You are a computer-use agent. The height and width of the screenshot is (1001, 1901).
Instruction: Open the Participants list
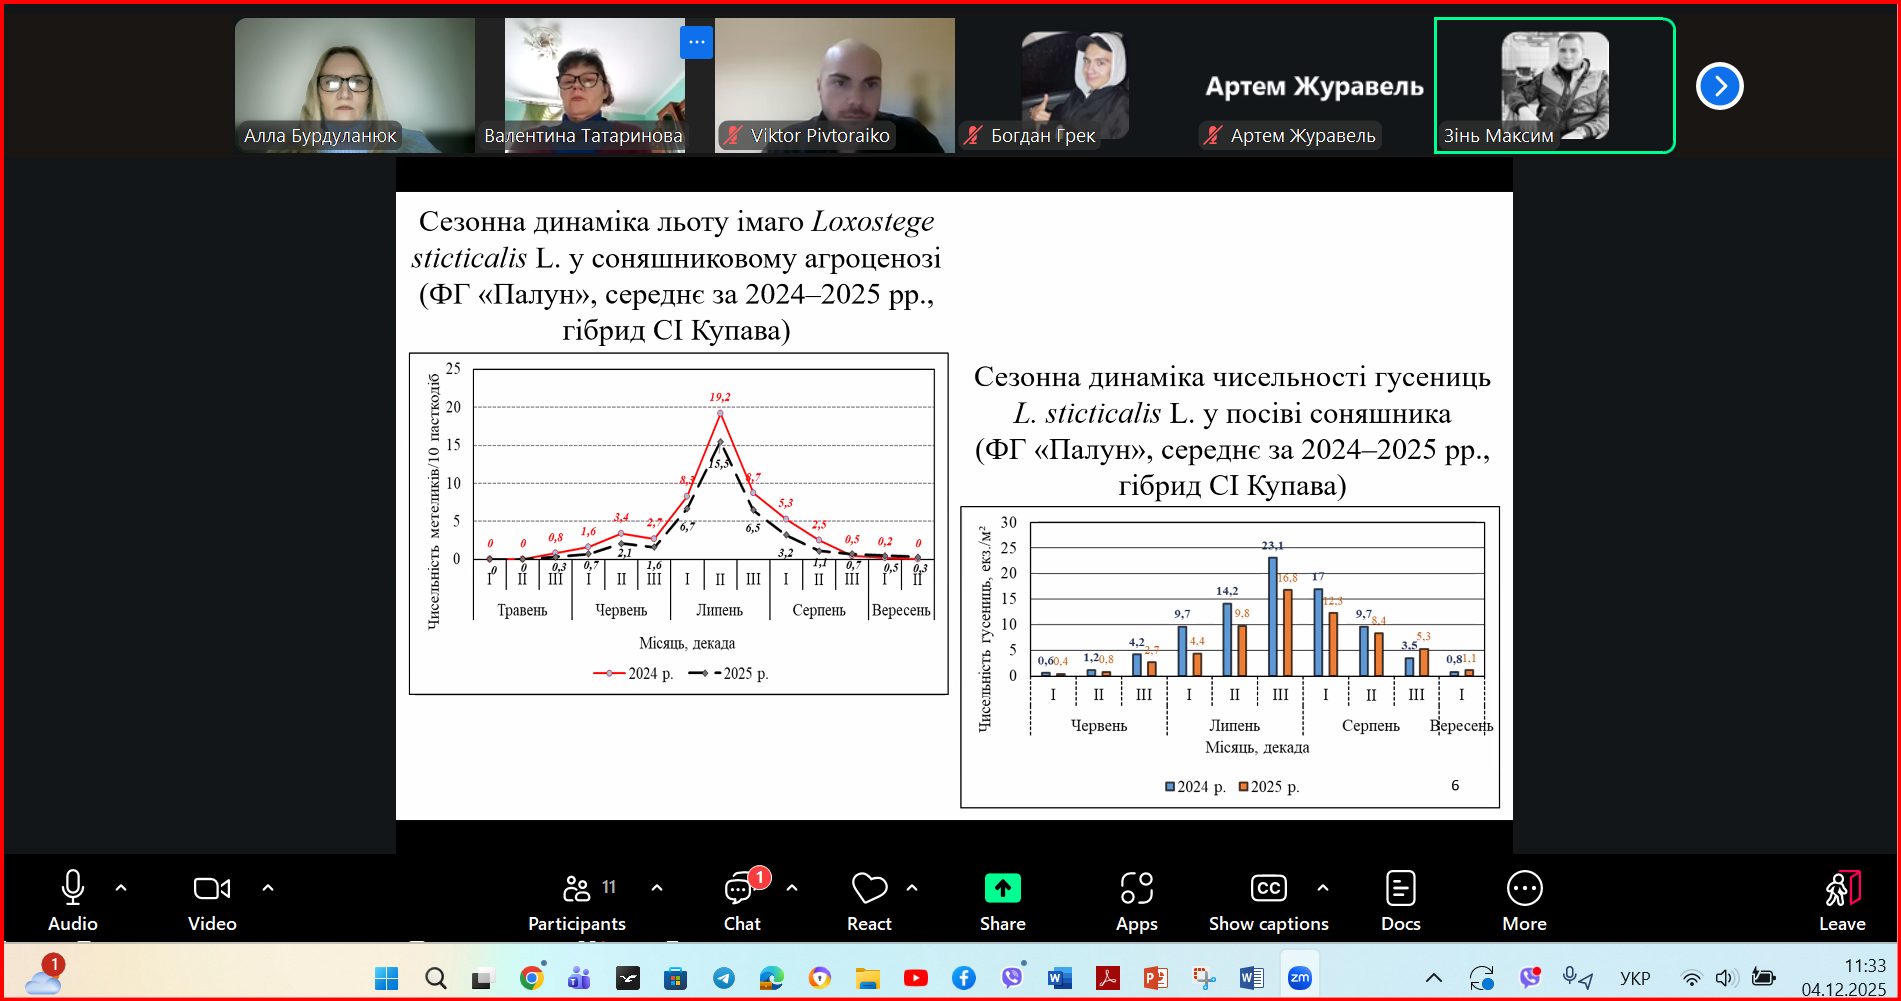tap(577, 900)
